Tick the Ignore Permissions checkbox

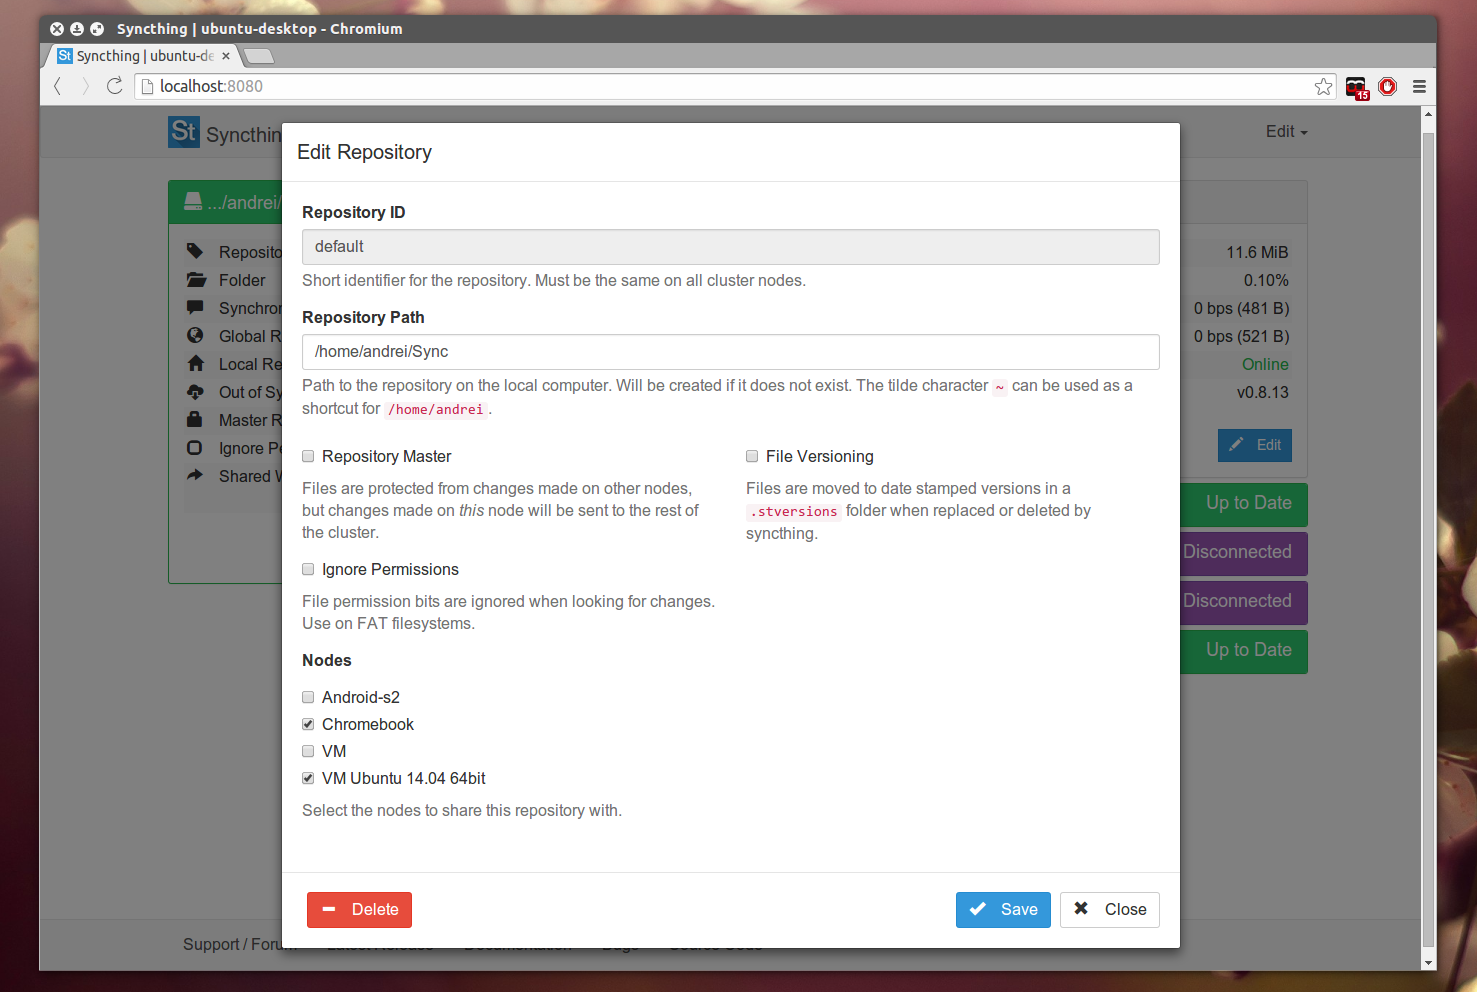[x=308, y=569]
